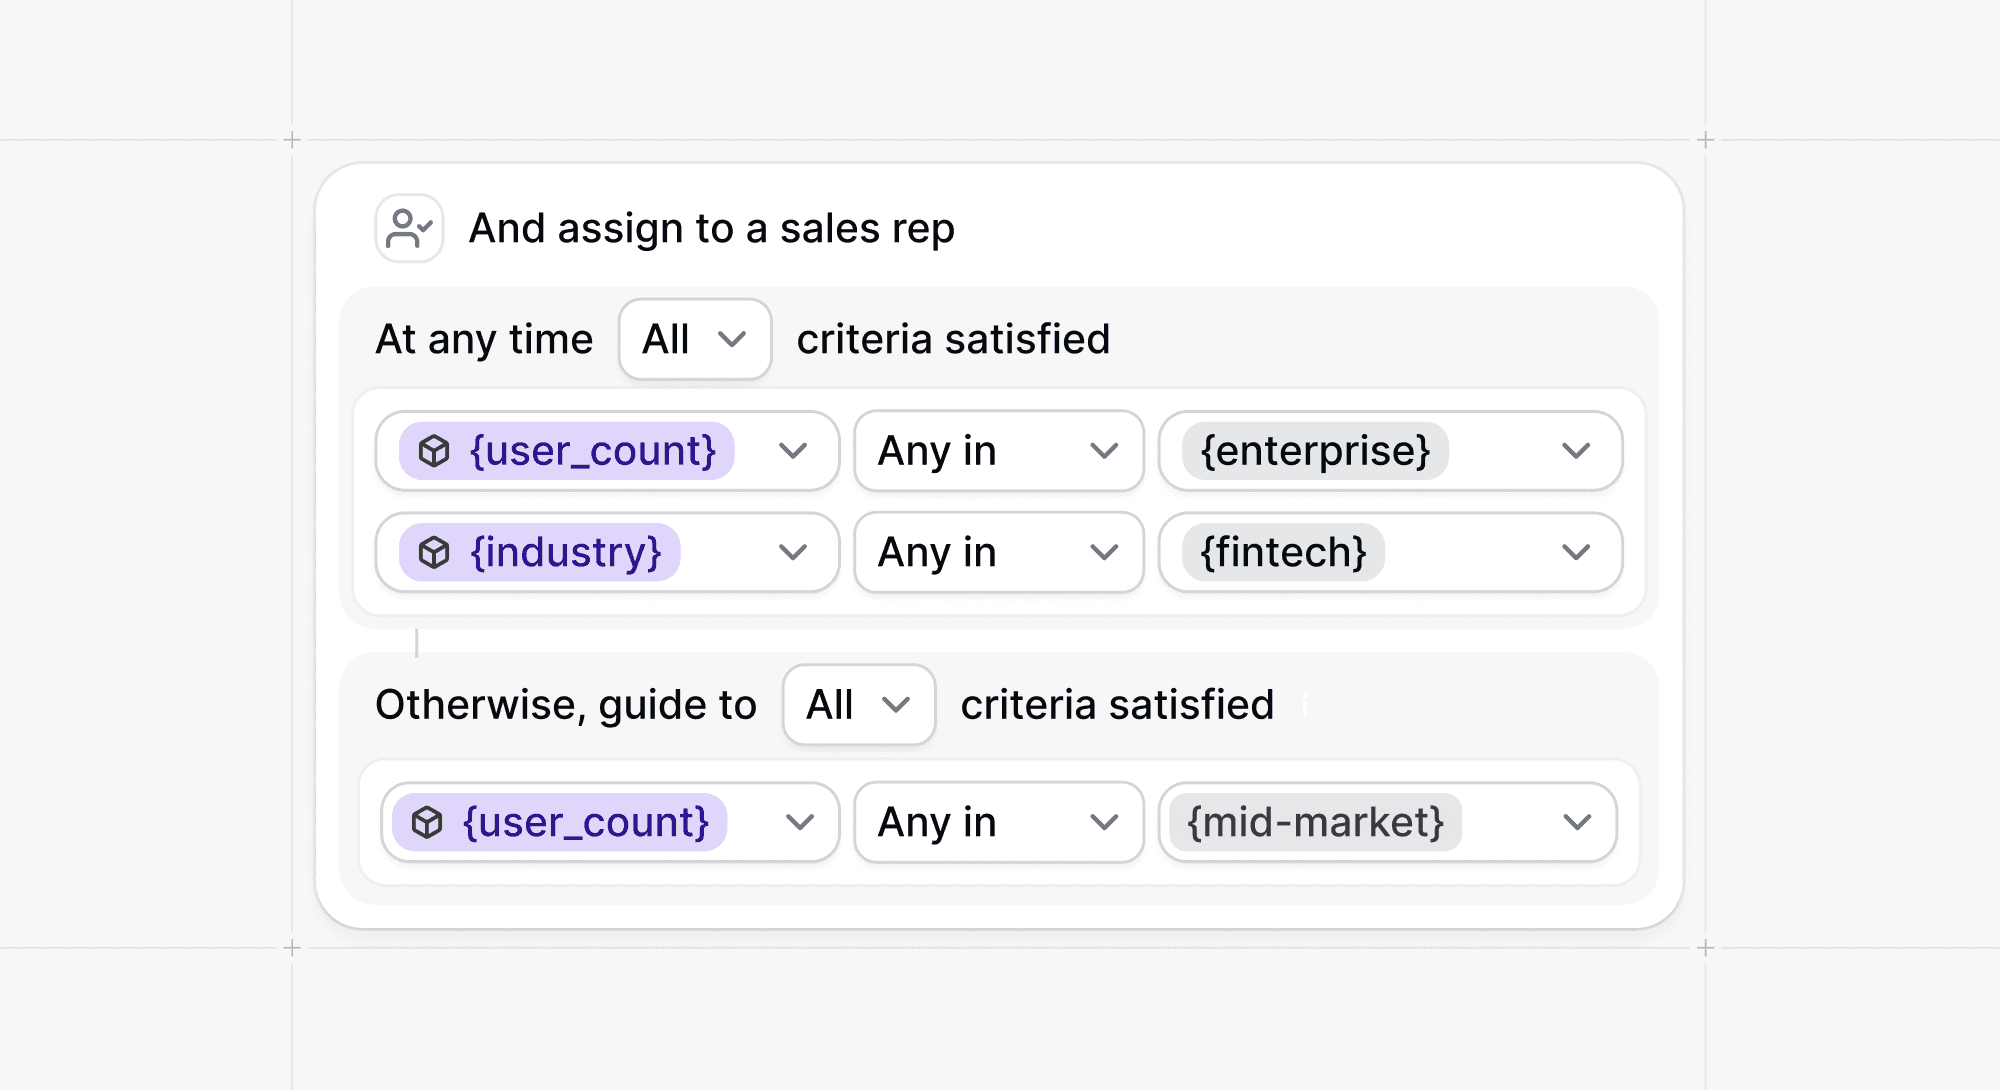Expand the first user_count field chevron
Viewport: 2000px width, 1090px height.
(793, 451)
